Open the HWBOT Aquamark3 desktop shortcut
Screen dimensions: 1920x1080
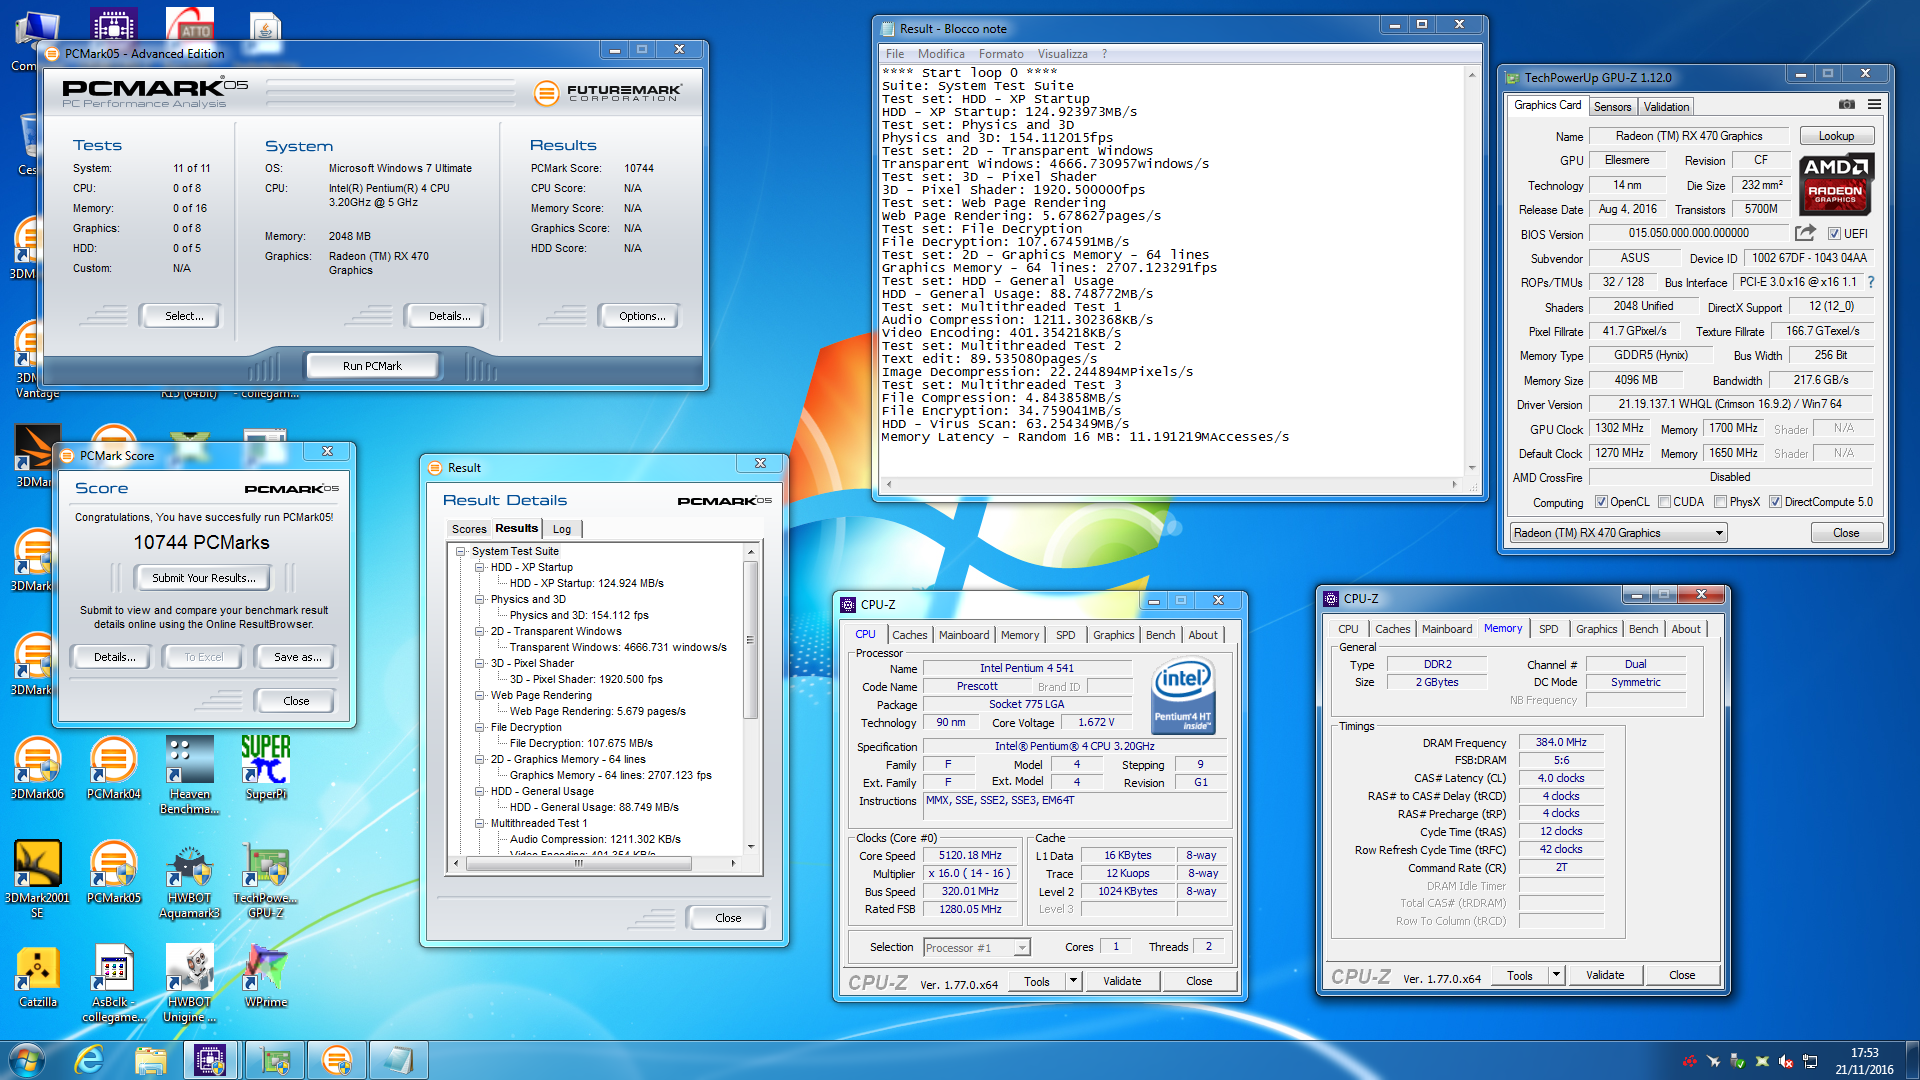[189, 880]
